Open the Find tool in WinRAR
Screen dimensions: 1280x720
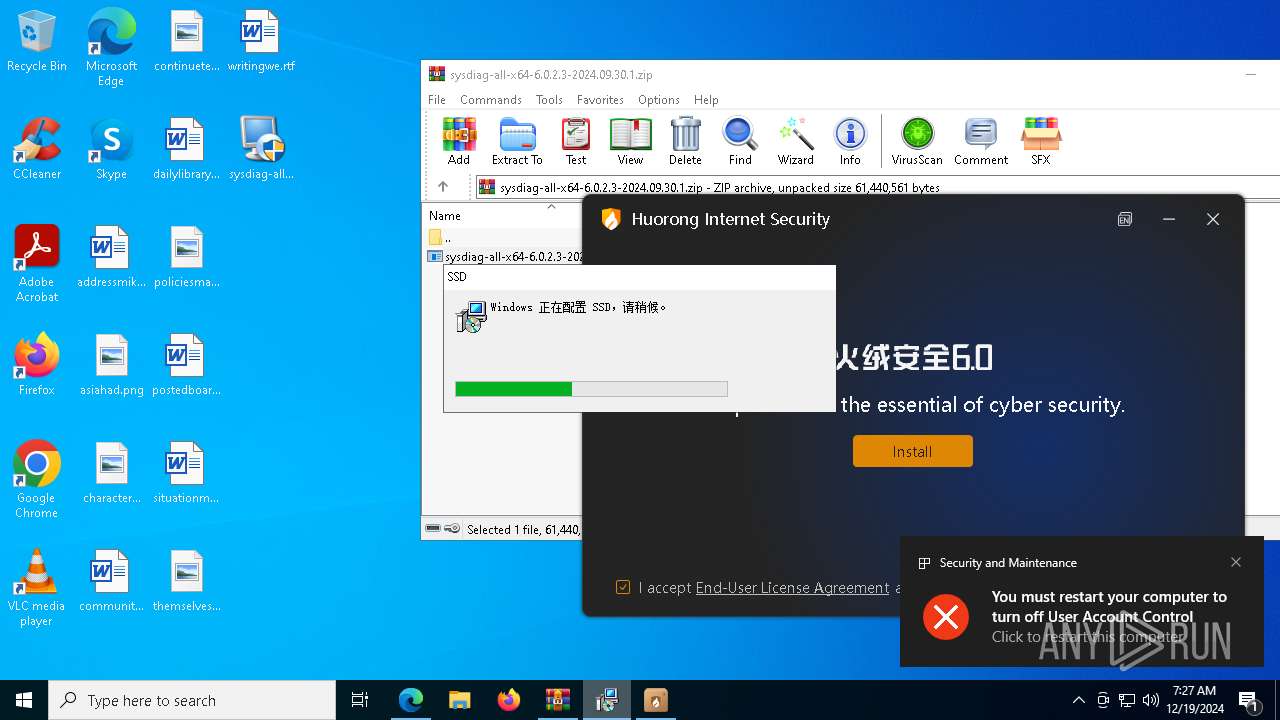(x=740, y=141)
